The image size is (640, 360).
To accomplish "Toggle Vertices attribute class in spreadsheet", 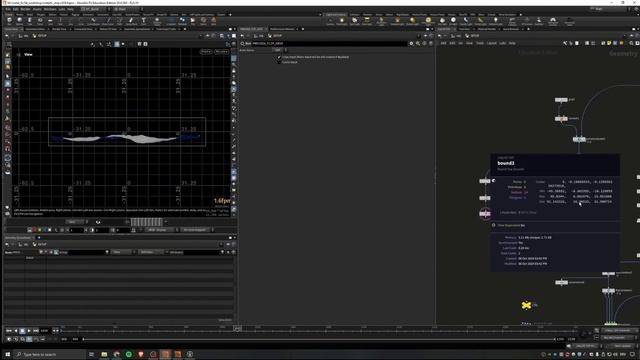I will [x=46, y=252].
